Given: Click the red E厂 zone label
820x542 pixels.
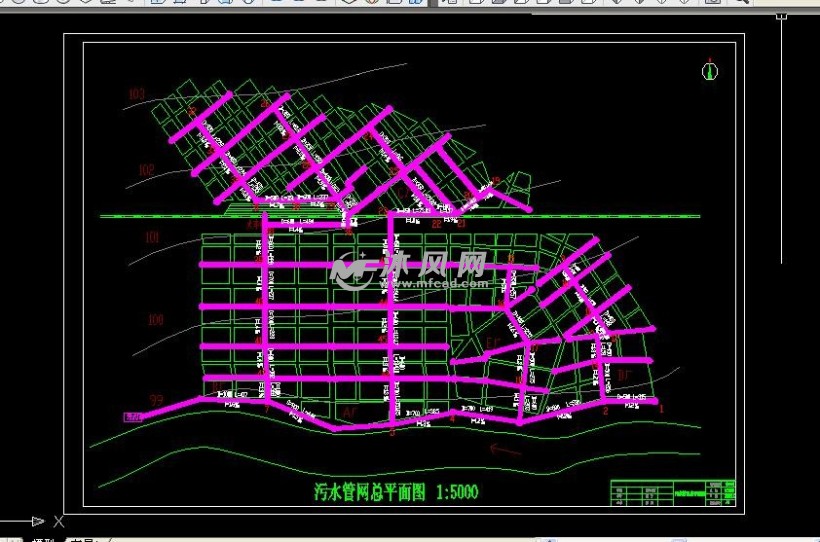Looking at the screenshot, I should (492, 344).
